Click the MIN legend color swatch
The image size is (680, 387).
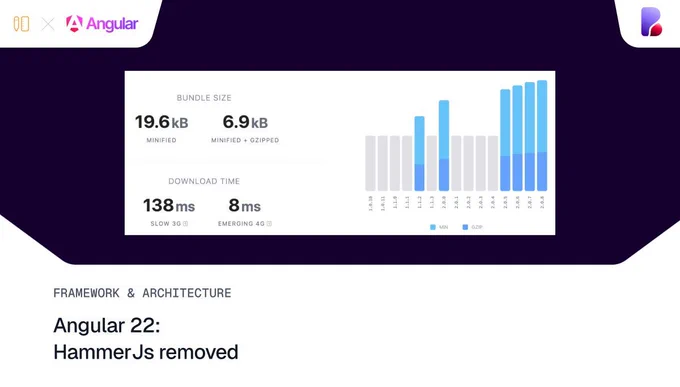pos(432,227)
